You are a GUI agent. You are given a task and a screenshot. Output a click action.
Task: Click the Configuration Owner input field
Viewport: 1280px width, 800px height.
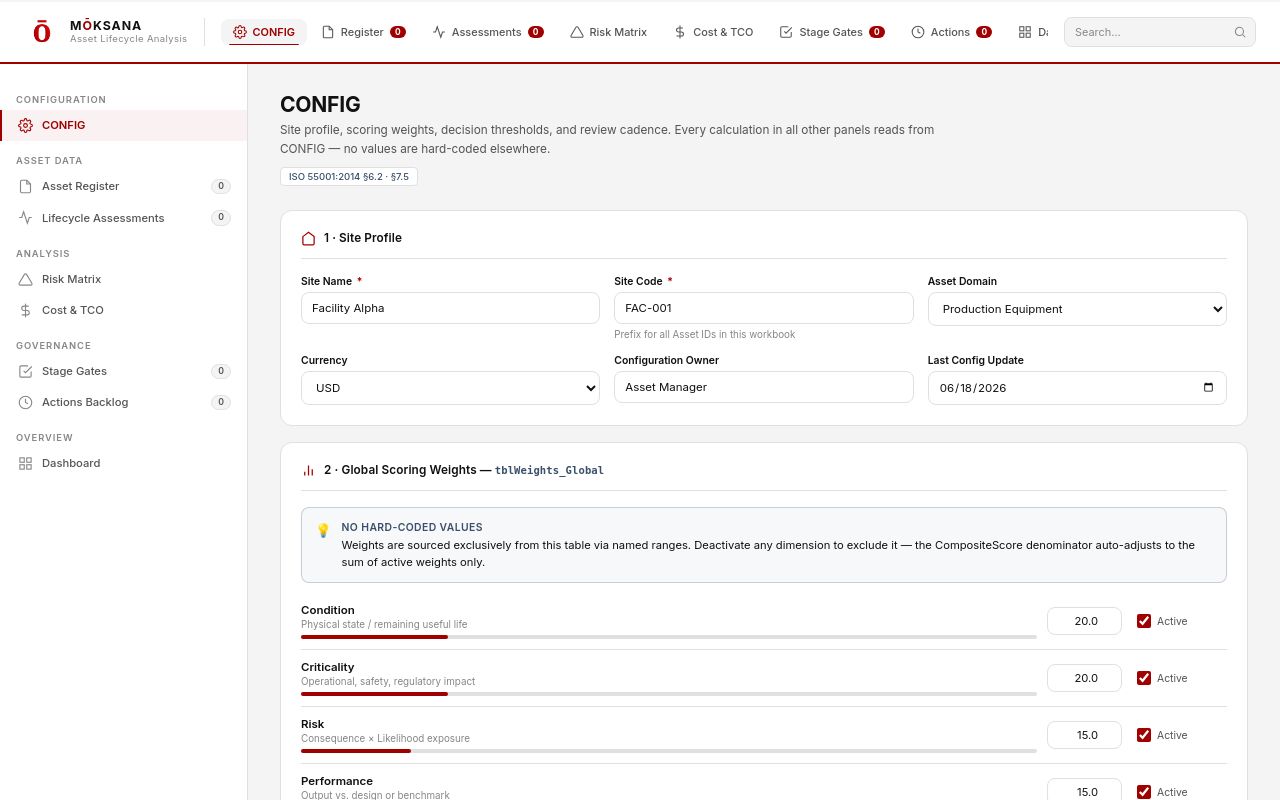point(763,387)
